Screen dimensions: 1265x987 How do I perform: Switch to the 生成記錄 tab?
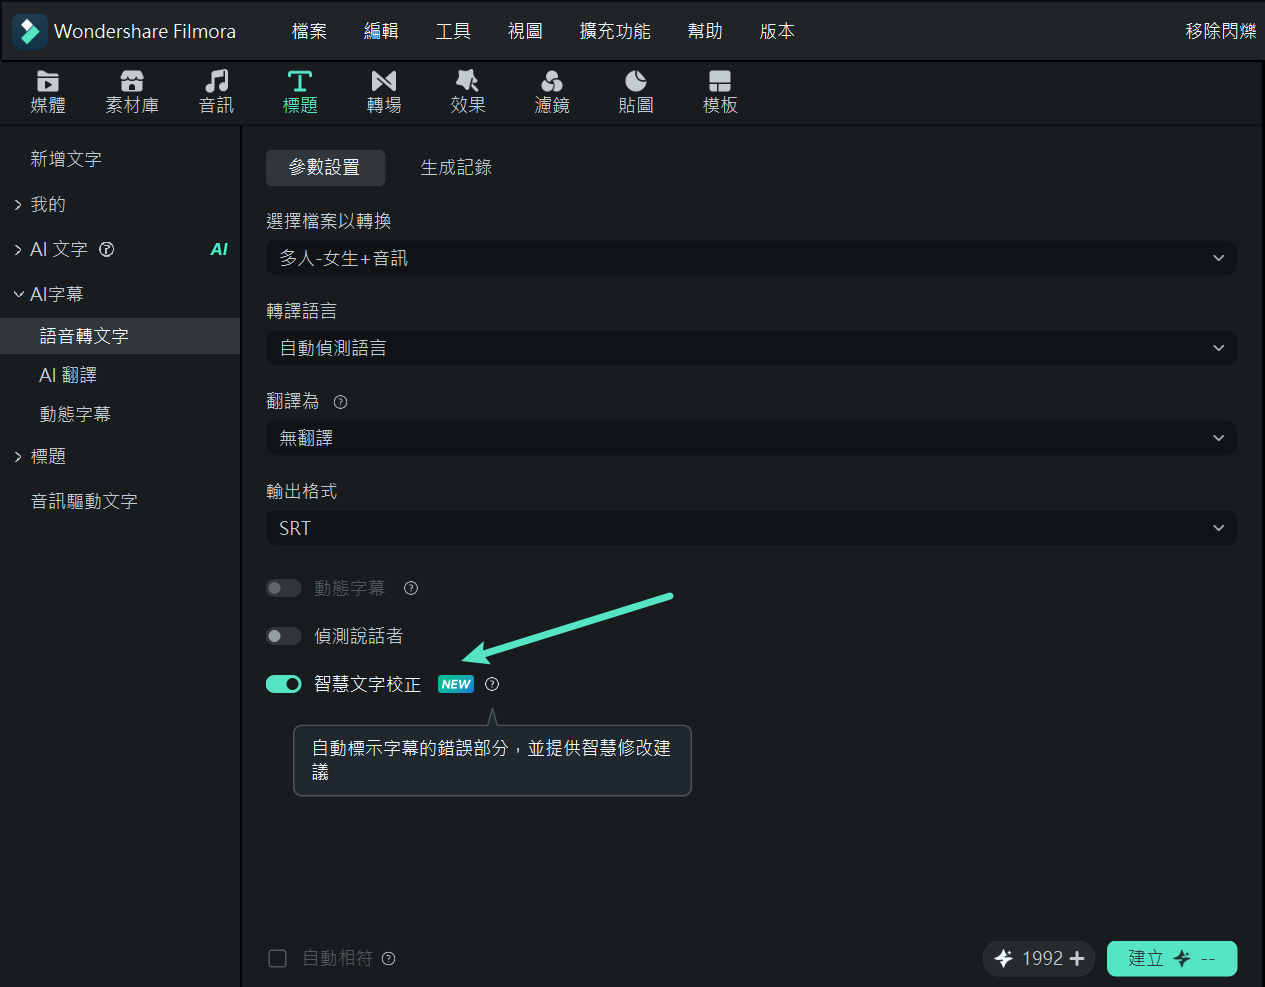coord(456,168)
